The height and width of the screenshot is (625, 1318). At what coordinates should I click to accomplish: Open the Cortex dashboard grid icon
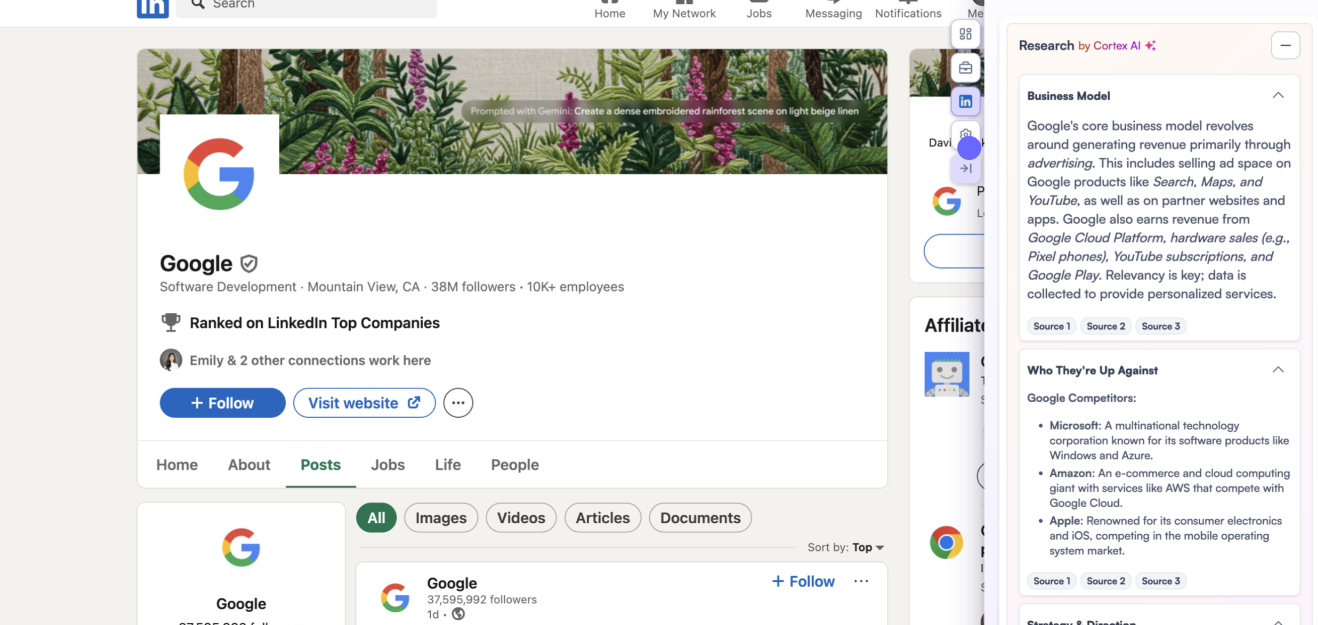(965, 34)
